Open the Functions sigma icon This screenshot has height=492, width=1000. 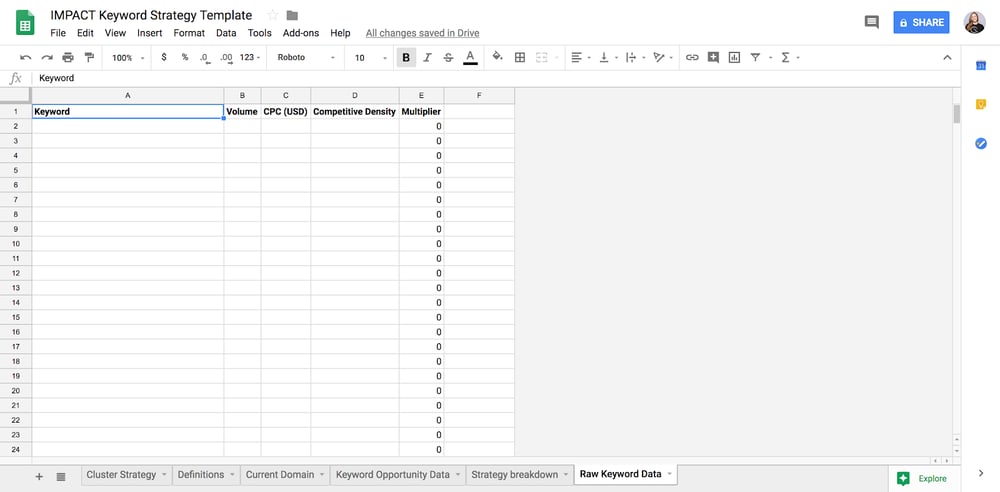point(785,57)
